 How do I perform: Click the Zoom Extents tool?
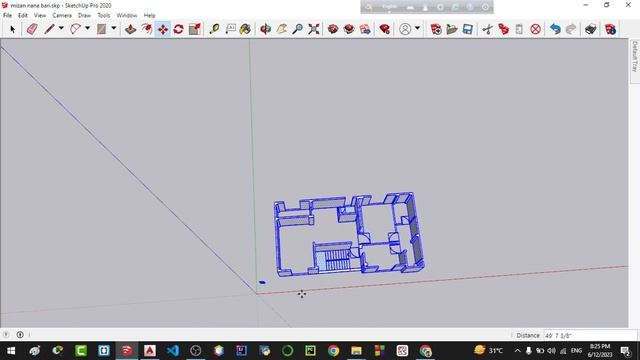point(313,29)
